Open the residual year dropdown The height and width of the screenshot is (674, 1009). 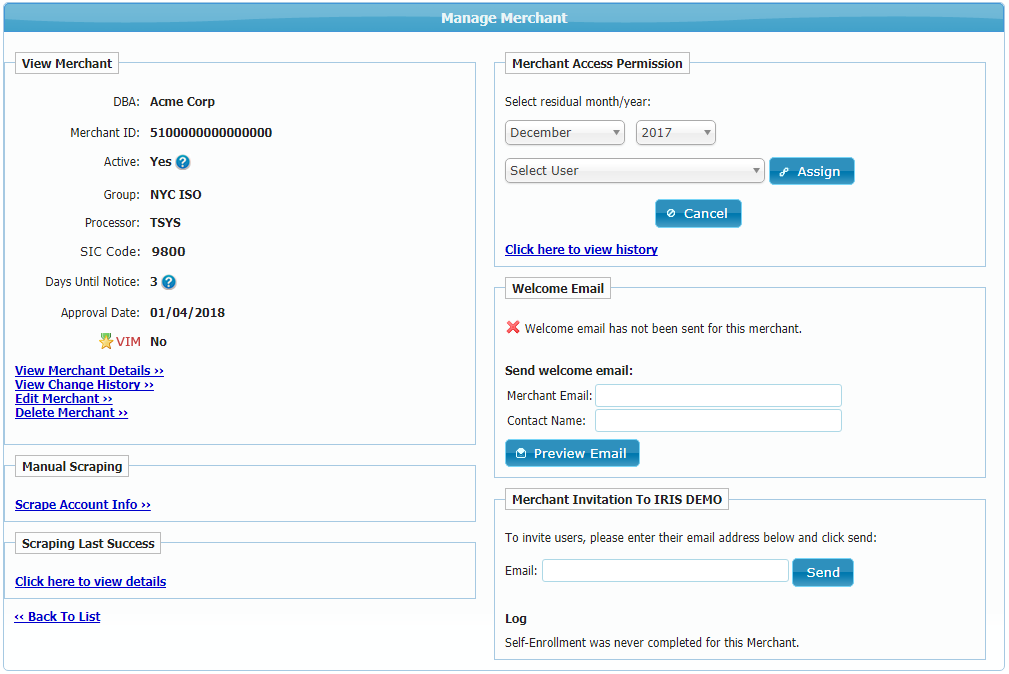[x=676, y=133]
